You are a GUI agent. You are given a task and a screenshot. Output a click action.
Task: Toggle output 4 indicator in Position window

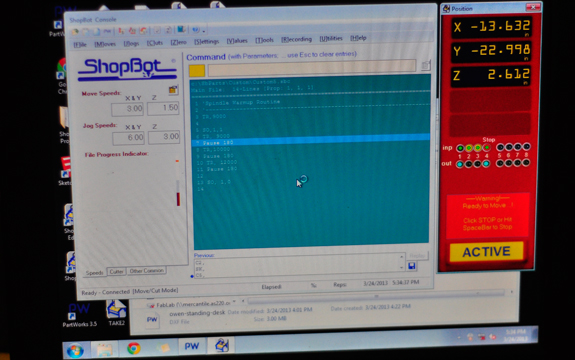click(x=486, y=164)
